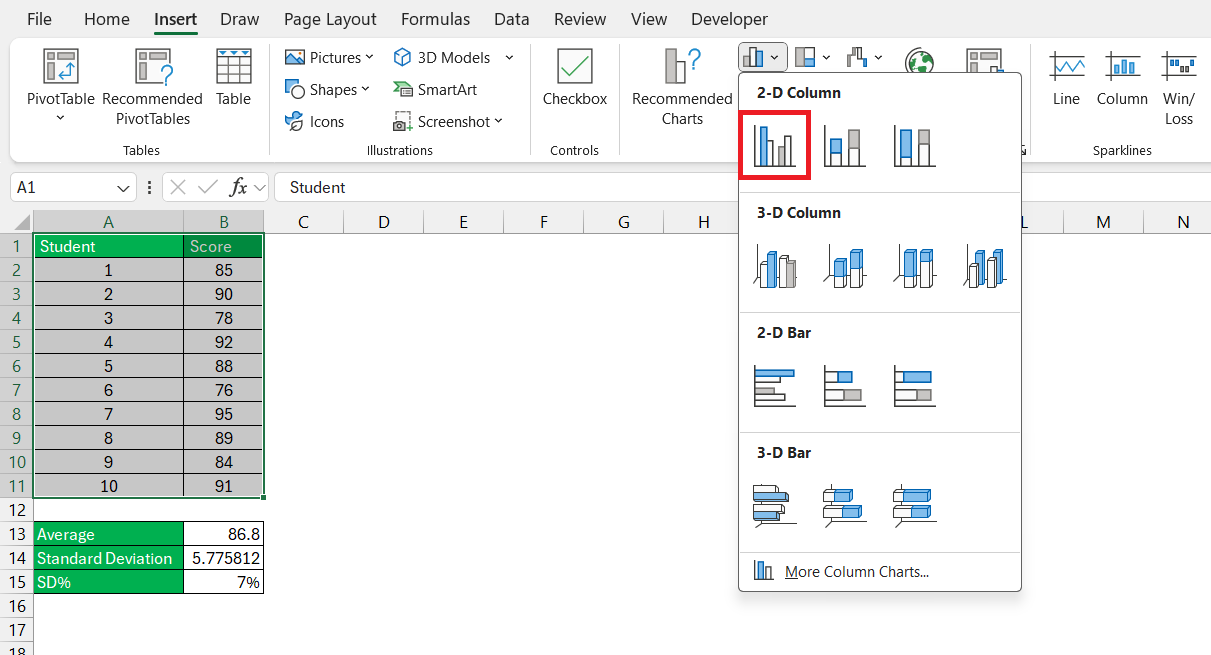Click the Maps globe icon

coord(918,62)
